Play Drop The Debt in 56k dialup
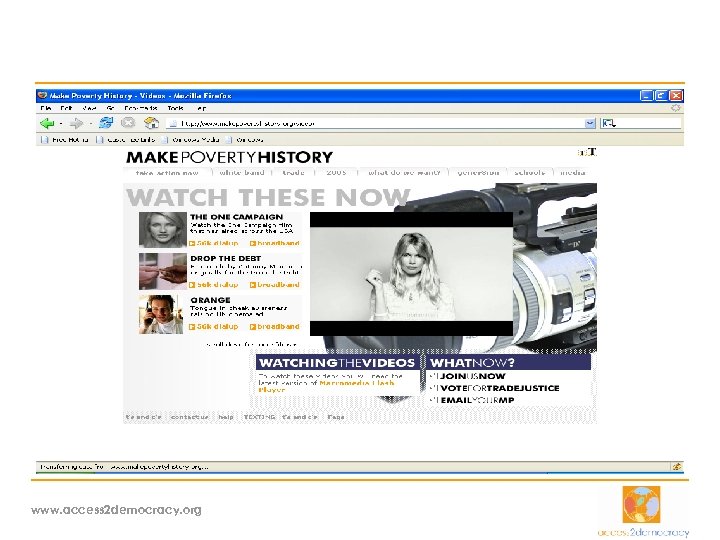 click(x=214, y=285)
